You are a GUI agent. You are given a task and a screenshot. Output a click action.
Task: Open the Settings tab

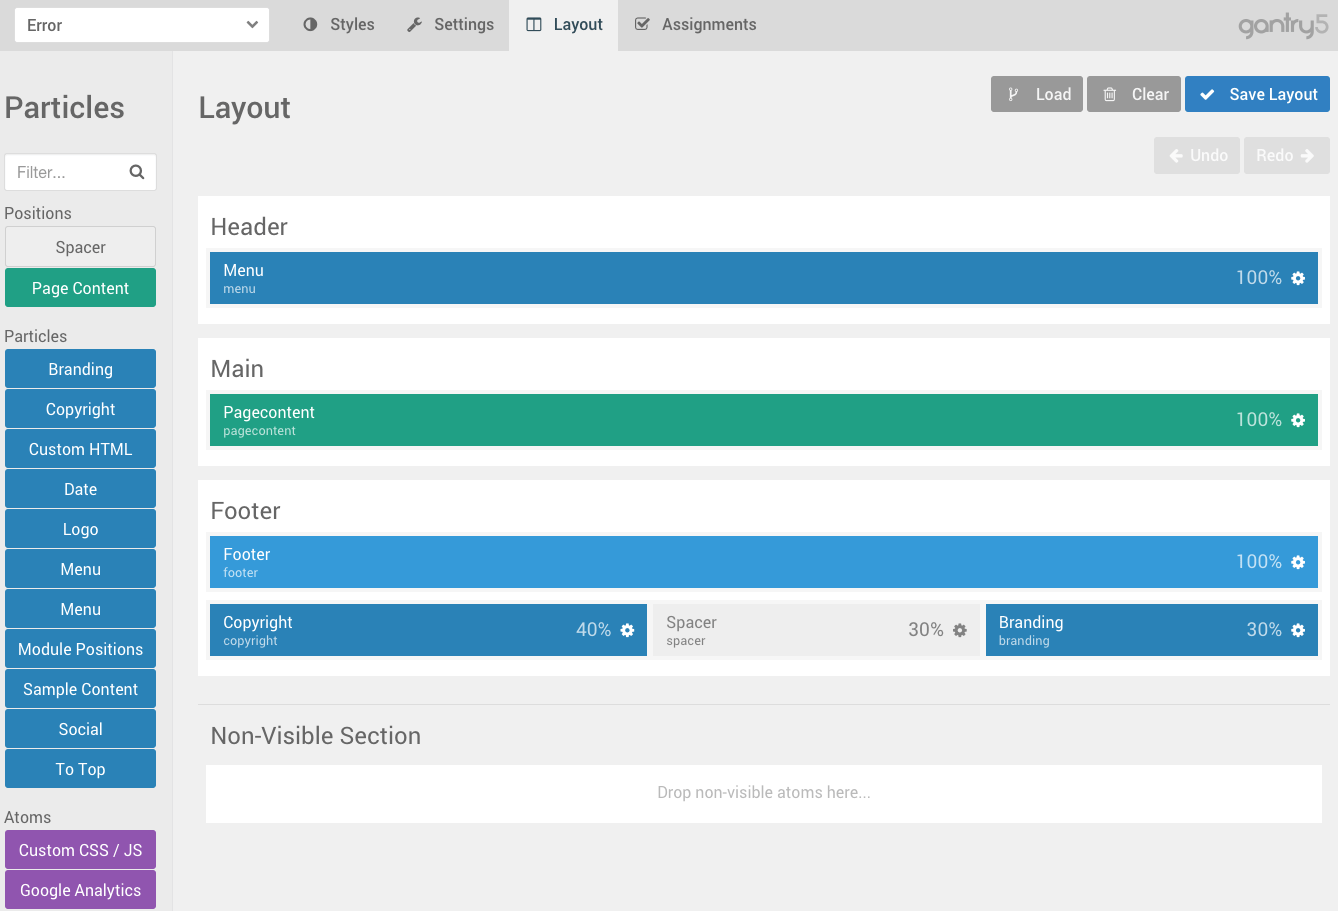(x=450, y=25)
